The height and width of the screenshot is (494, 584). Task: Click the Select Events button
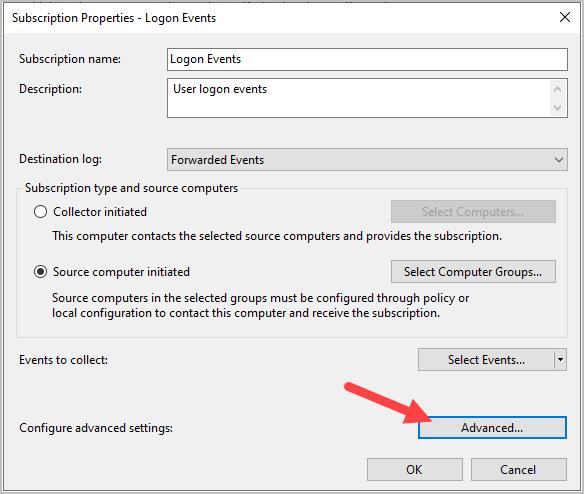coord(486,360)
